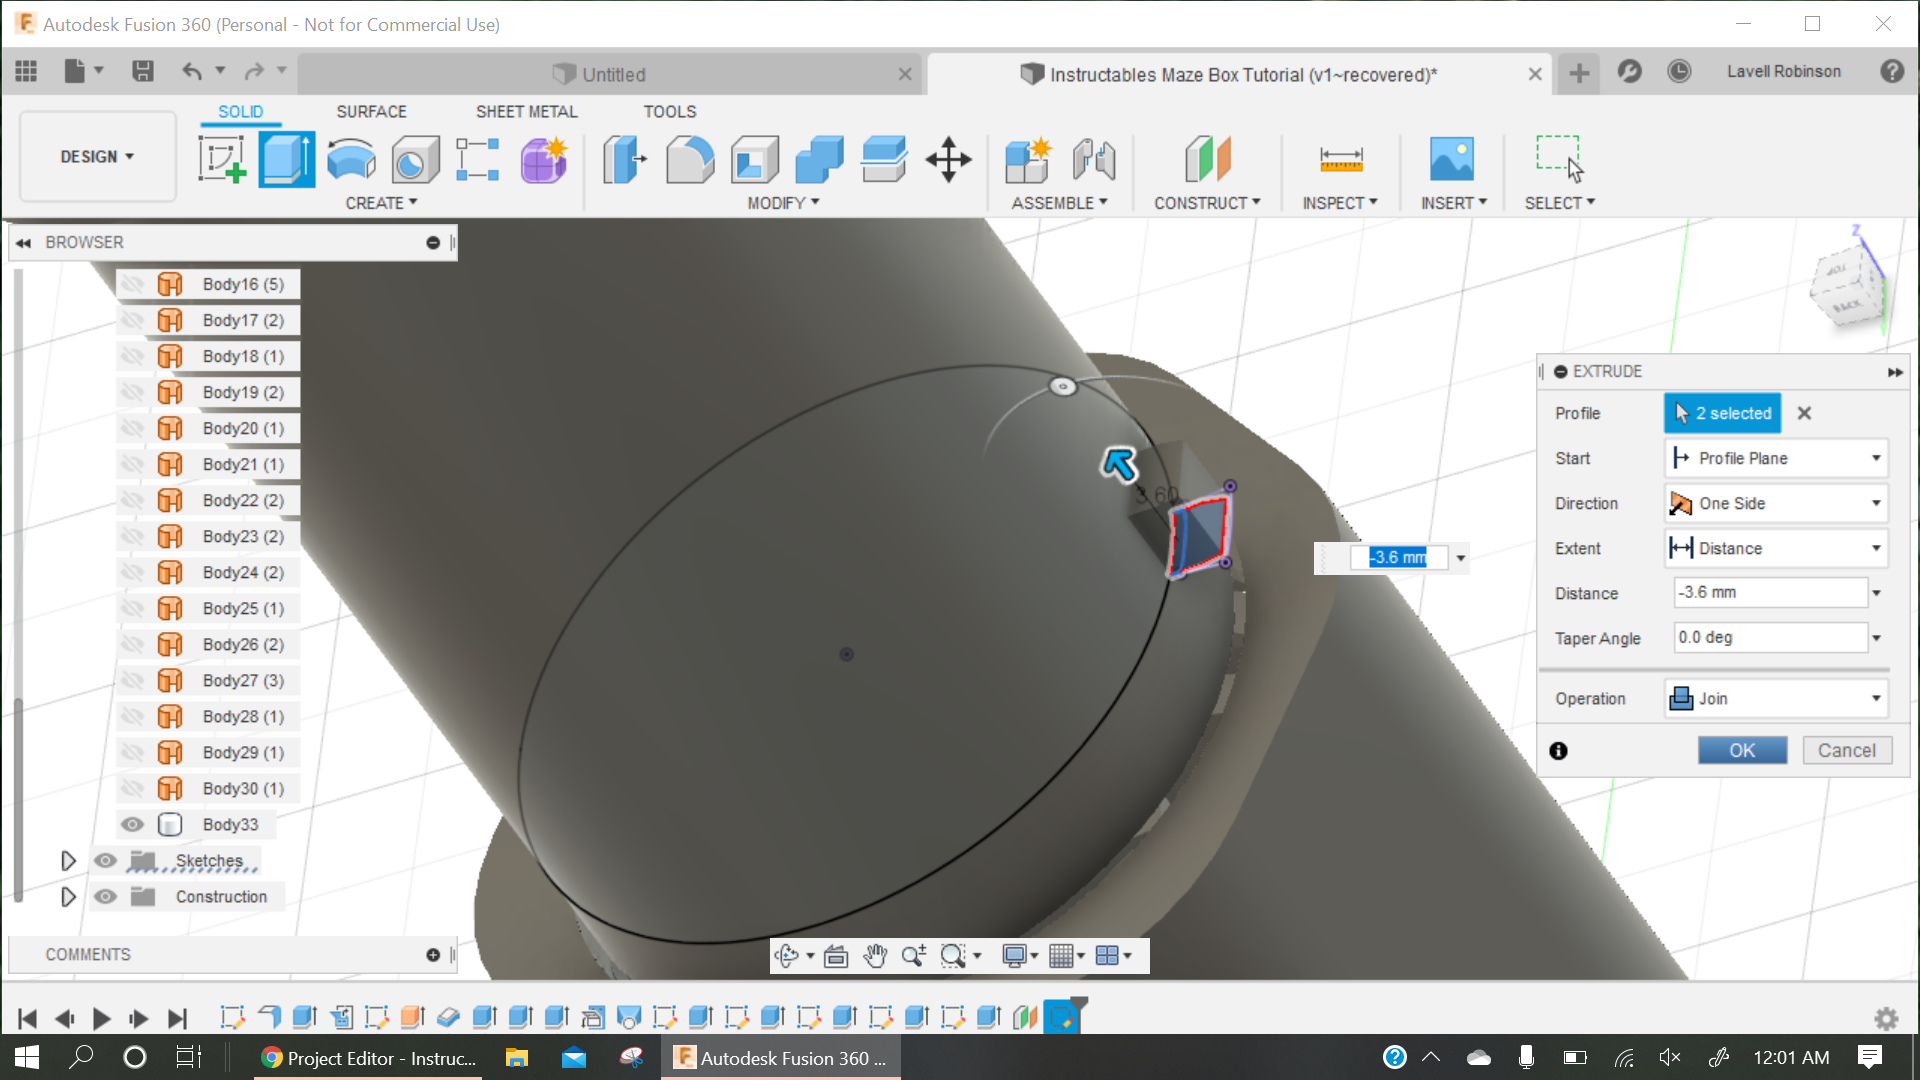Show Body18 (1) visibility eye
This screenshot has height=1080, width=1920.
pos(132,356)
